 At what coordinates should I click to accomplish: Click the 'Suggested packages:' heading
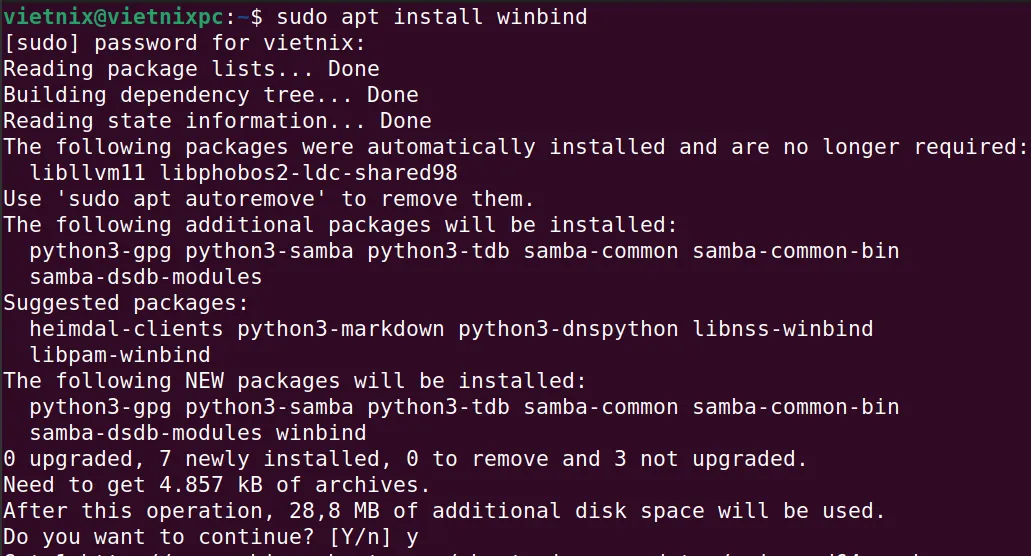click(126, 303)
